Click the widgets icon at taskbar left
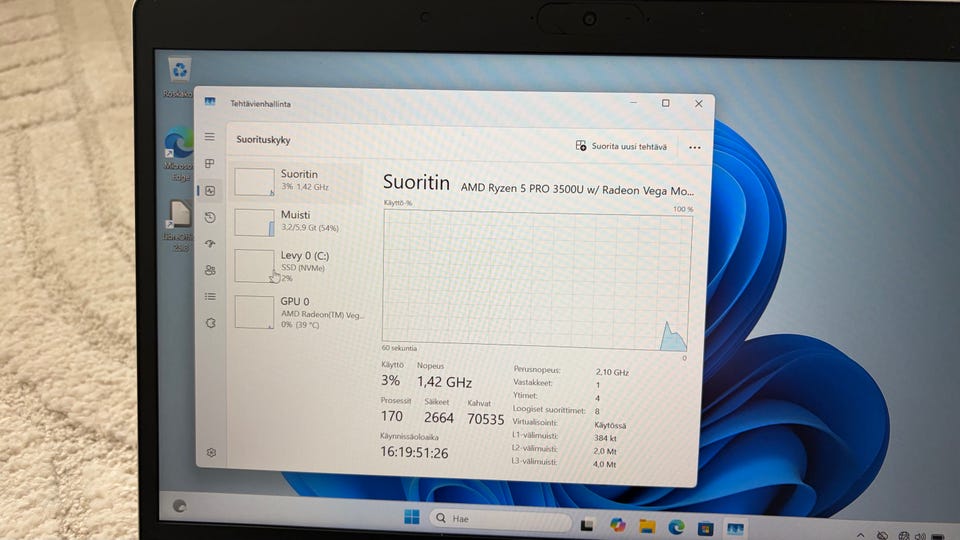This screenshot has height=540, width=960. click(x=179, y=506)
